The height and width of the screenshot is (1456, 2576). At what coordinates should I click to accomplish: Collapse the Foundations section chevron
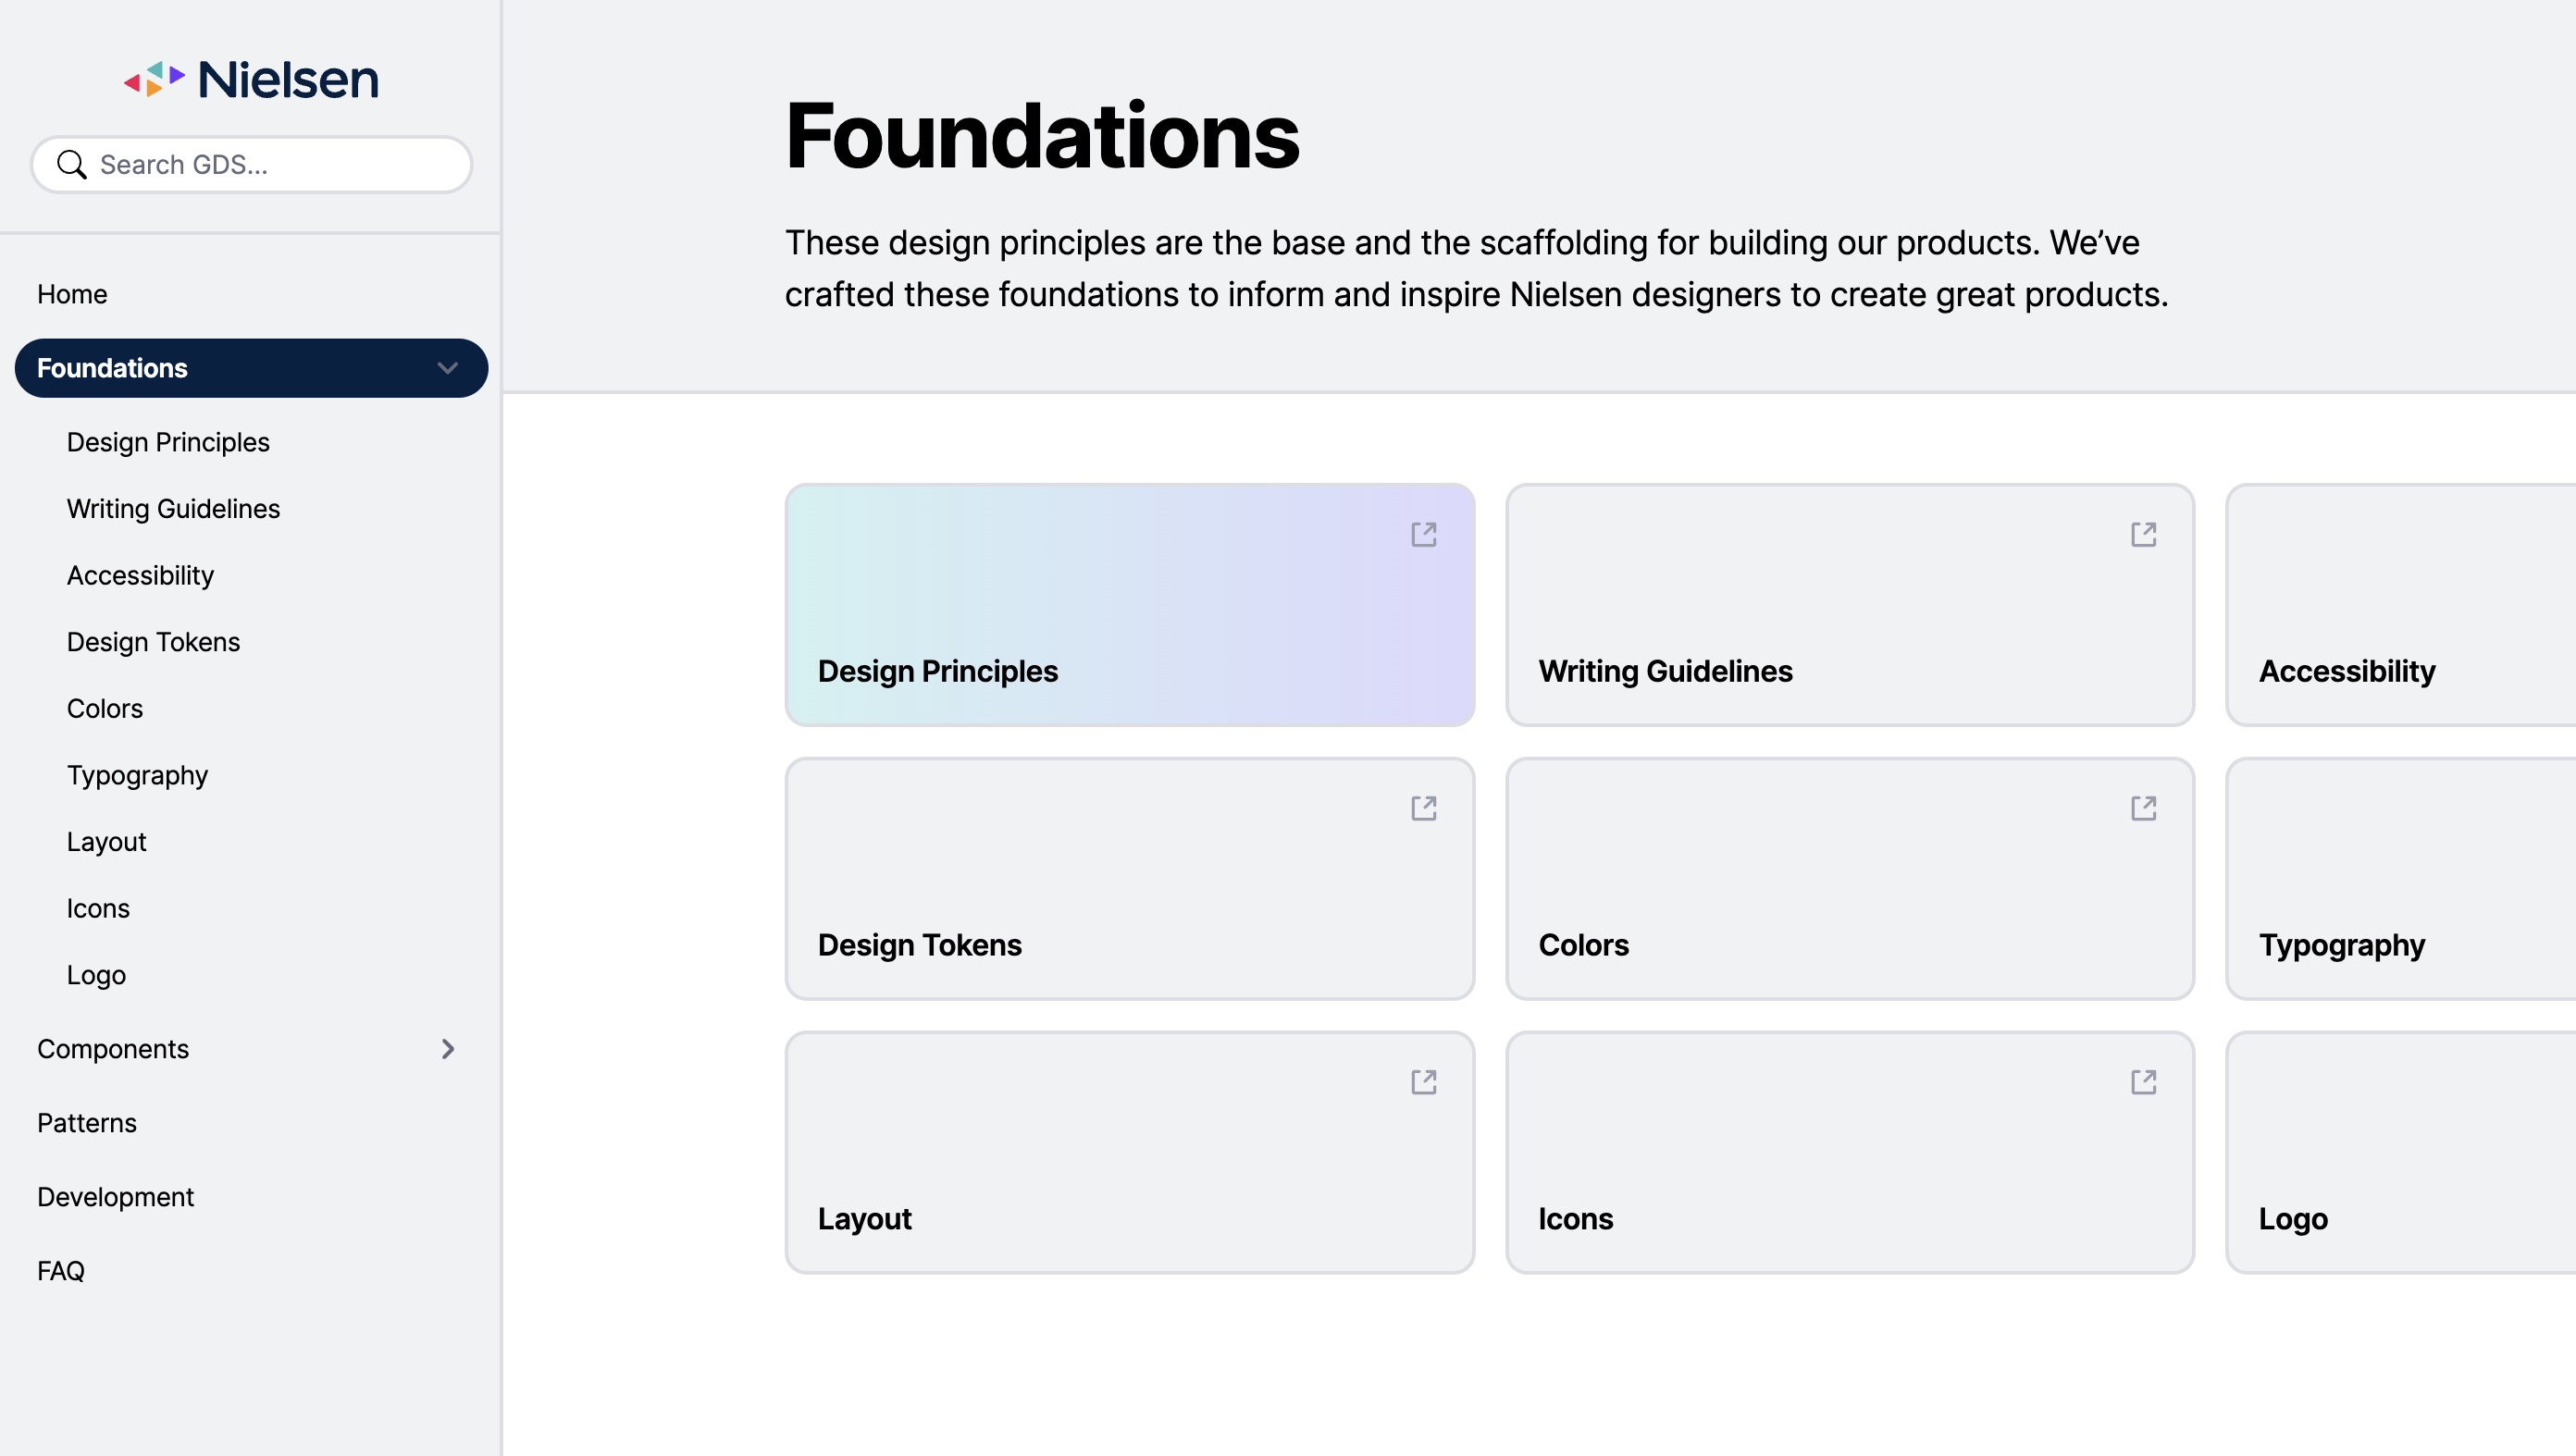click(447, 368)
